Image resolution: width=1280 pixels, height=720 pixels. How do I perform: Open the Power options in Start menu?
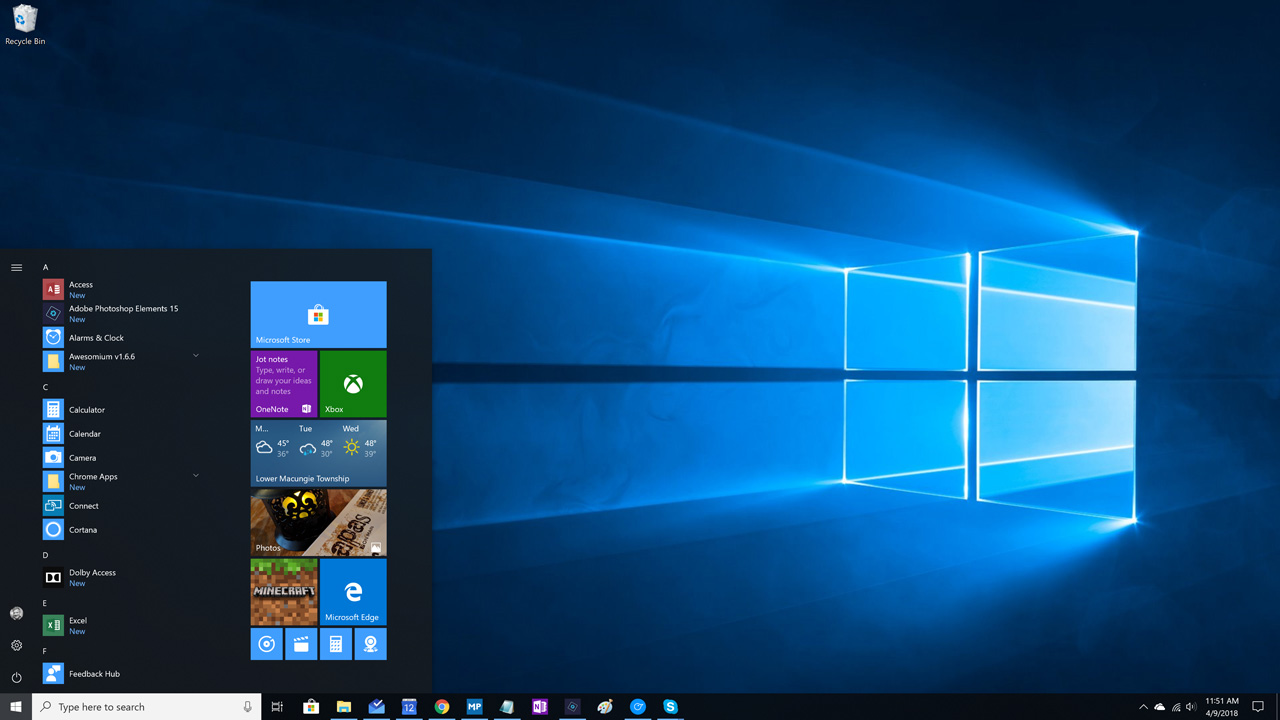pyautogui.click(x=16, y=677)
